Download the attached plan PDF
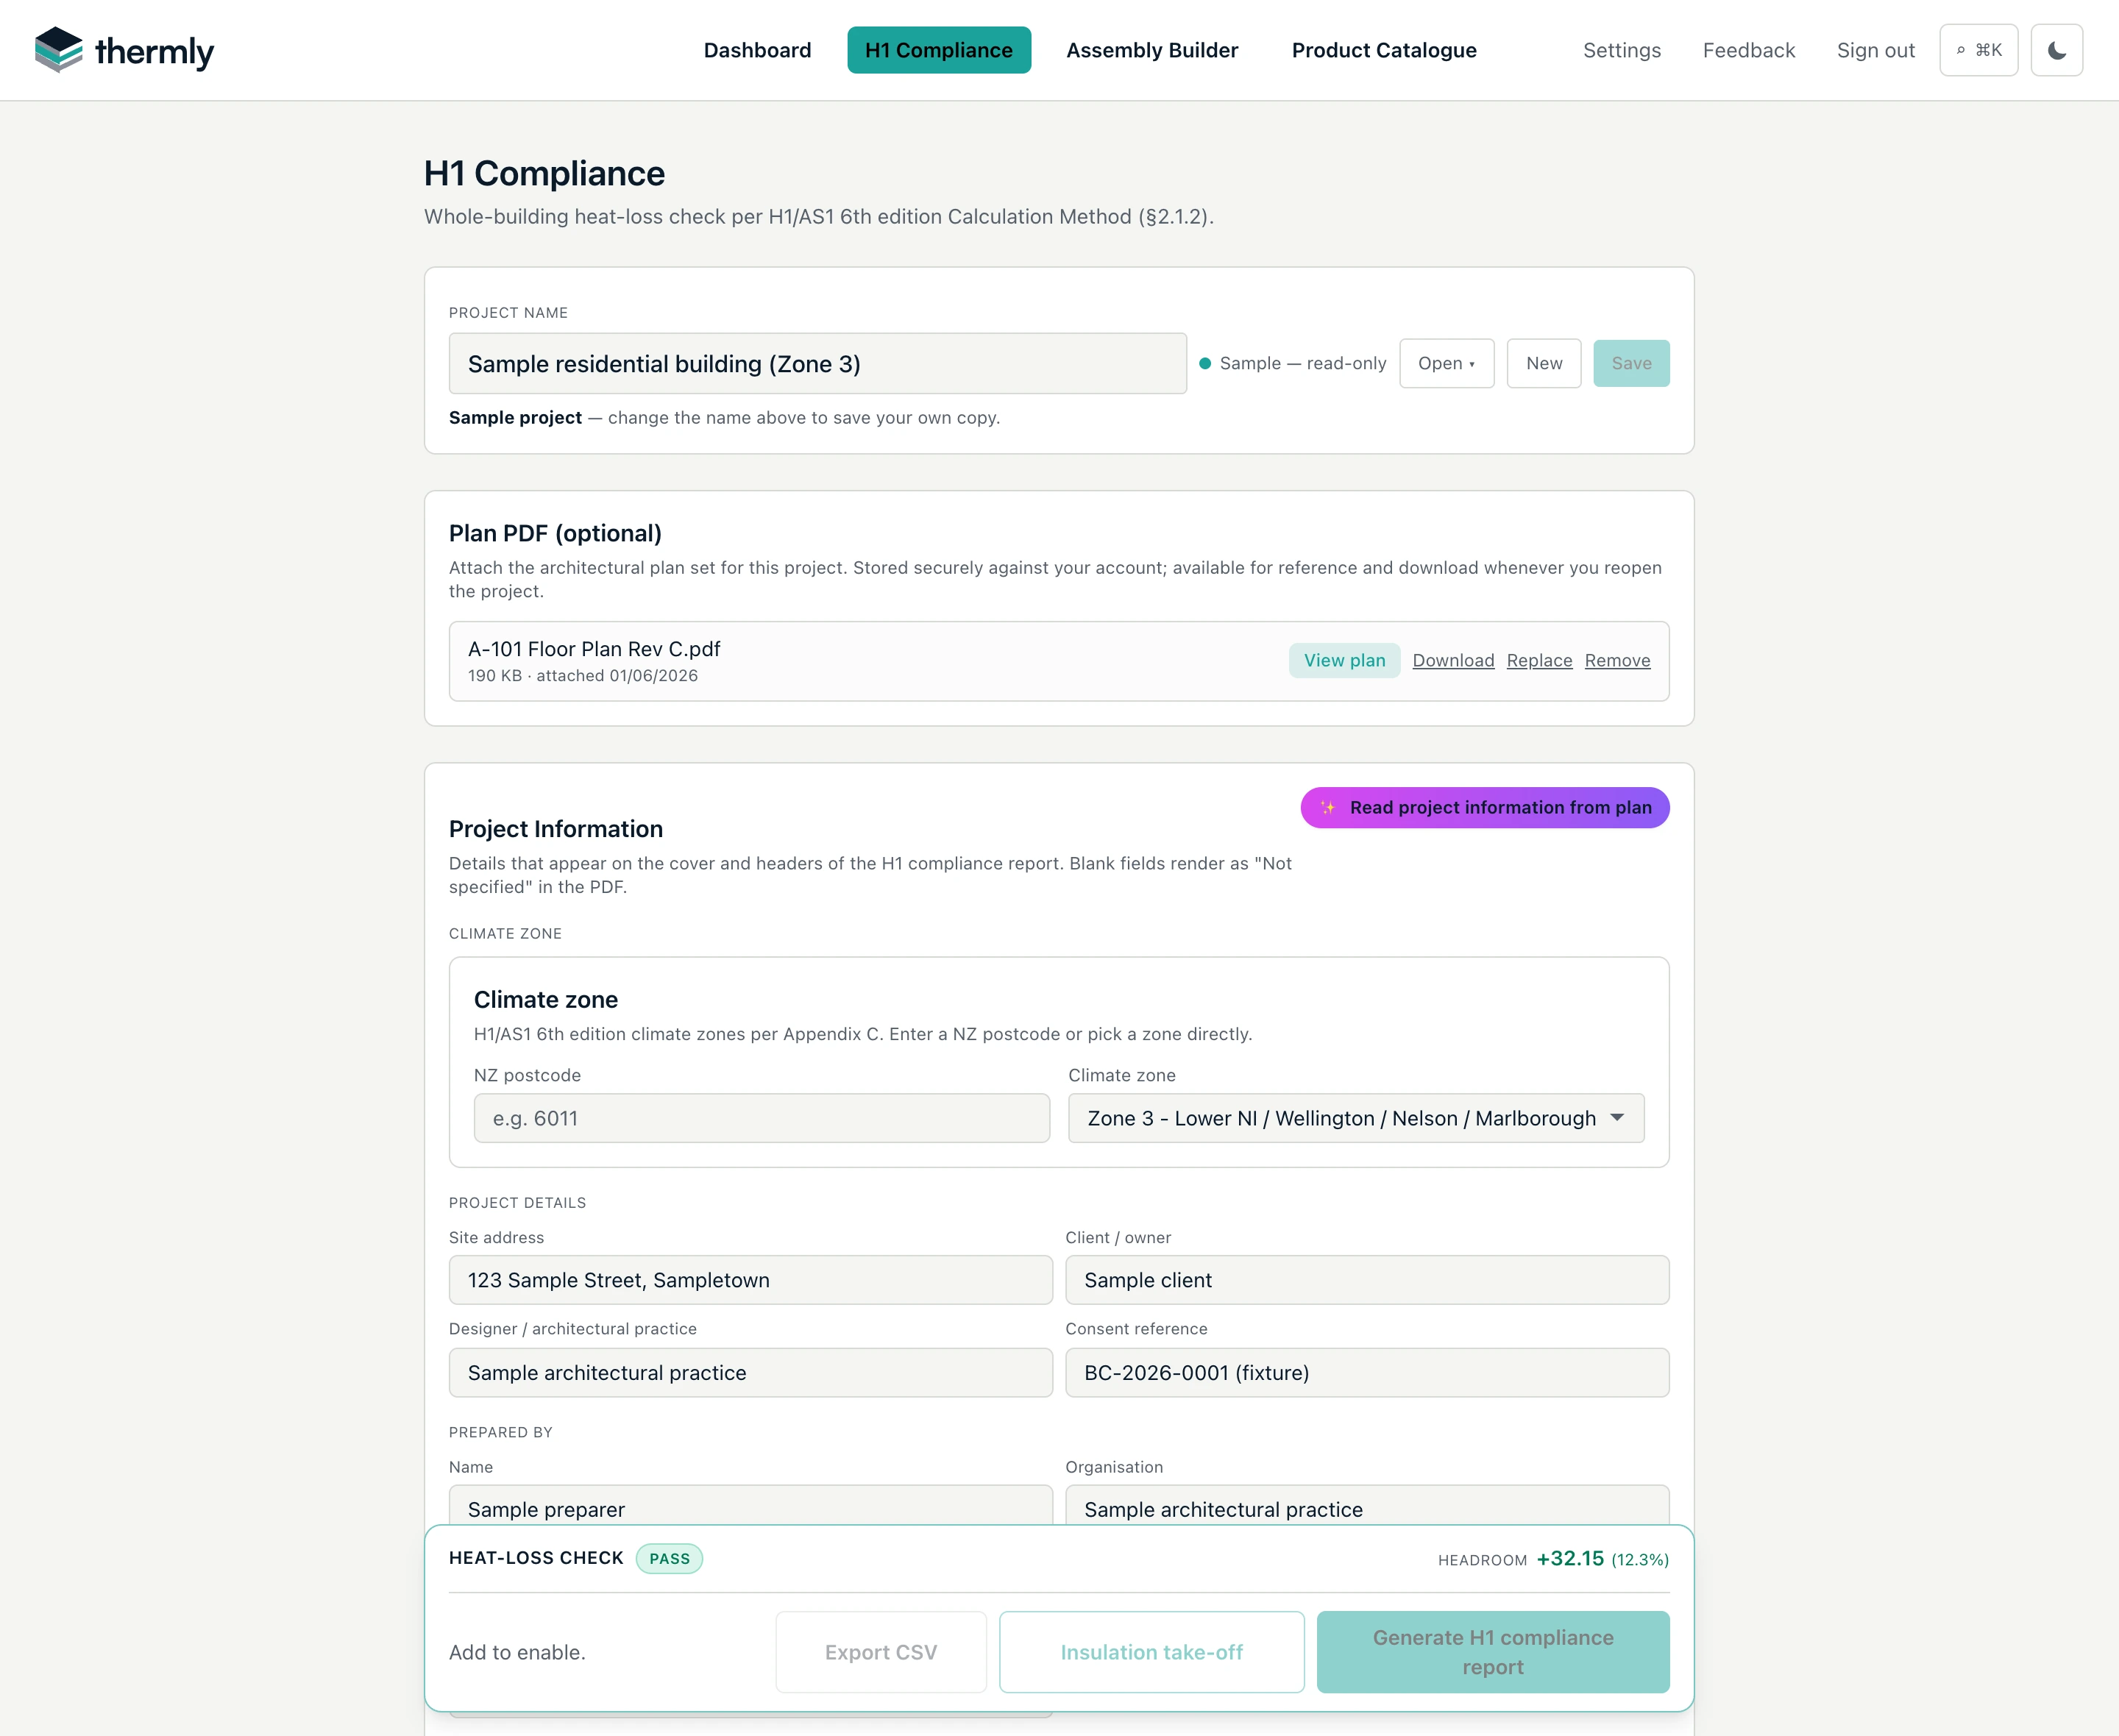This screenshot has height=1736, width=2119. (x=1453, y=660)
